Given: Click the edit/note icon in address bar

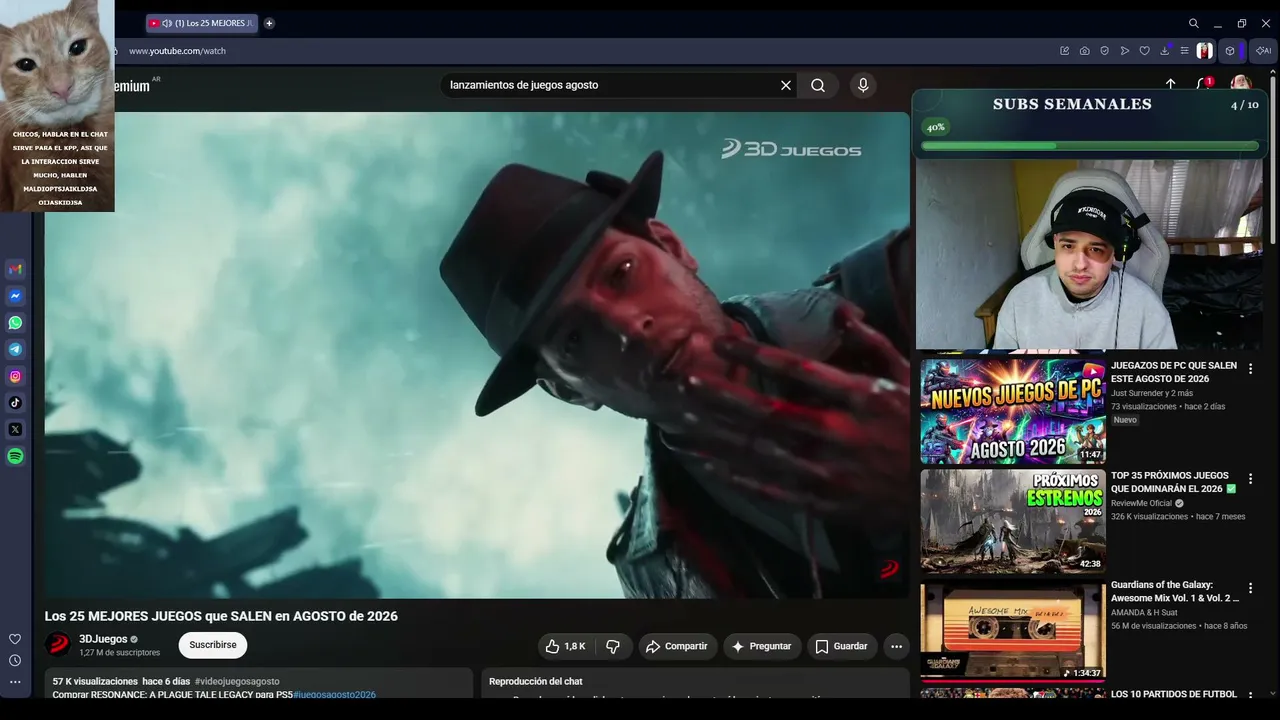Looking at the screenshot, I should 1065,51.
